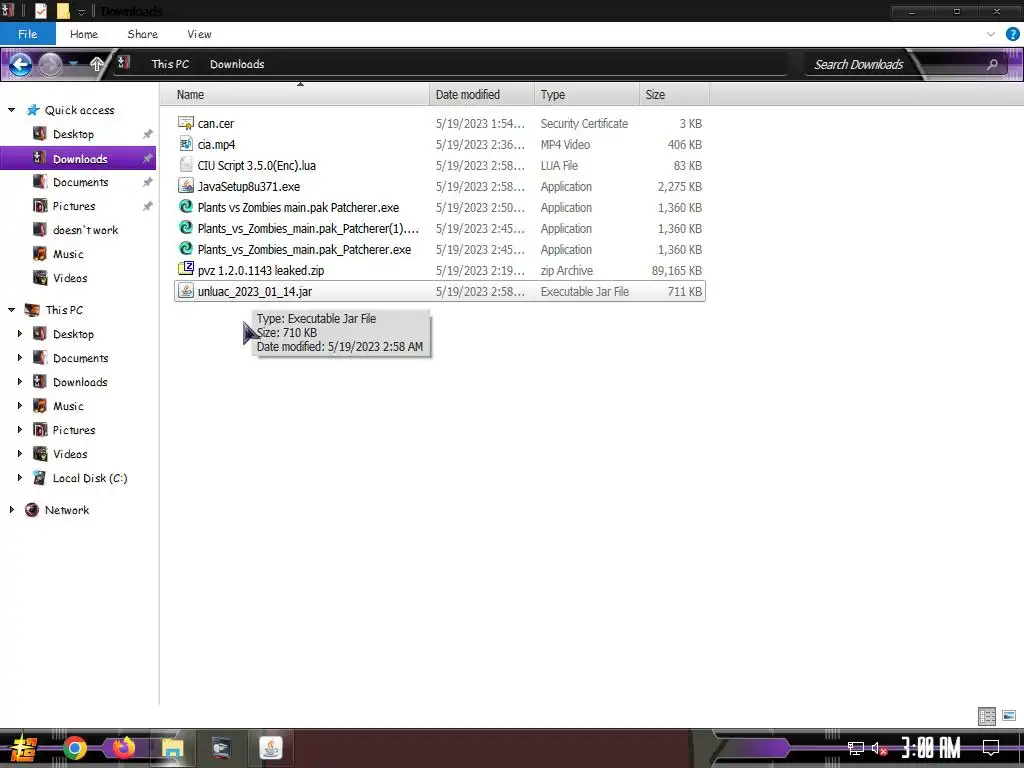The height and width of the screenshot is (768, 1024).
Task: Click the search magnifier icon
Action: click(x=992, y=64)
